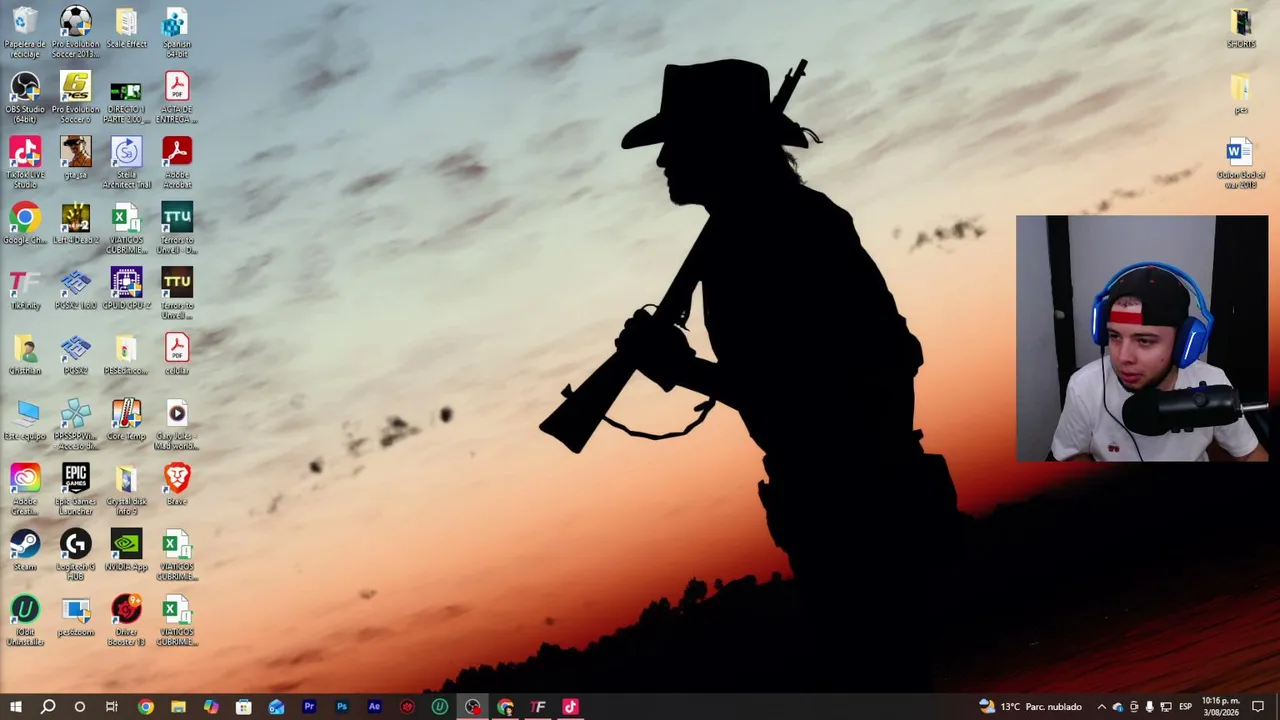
Task: Open the Este equipo icon
Action: pyautogui.click(x=25, y=419)
